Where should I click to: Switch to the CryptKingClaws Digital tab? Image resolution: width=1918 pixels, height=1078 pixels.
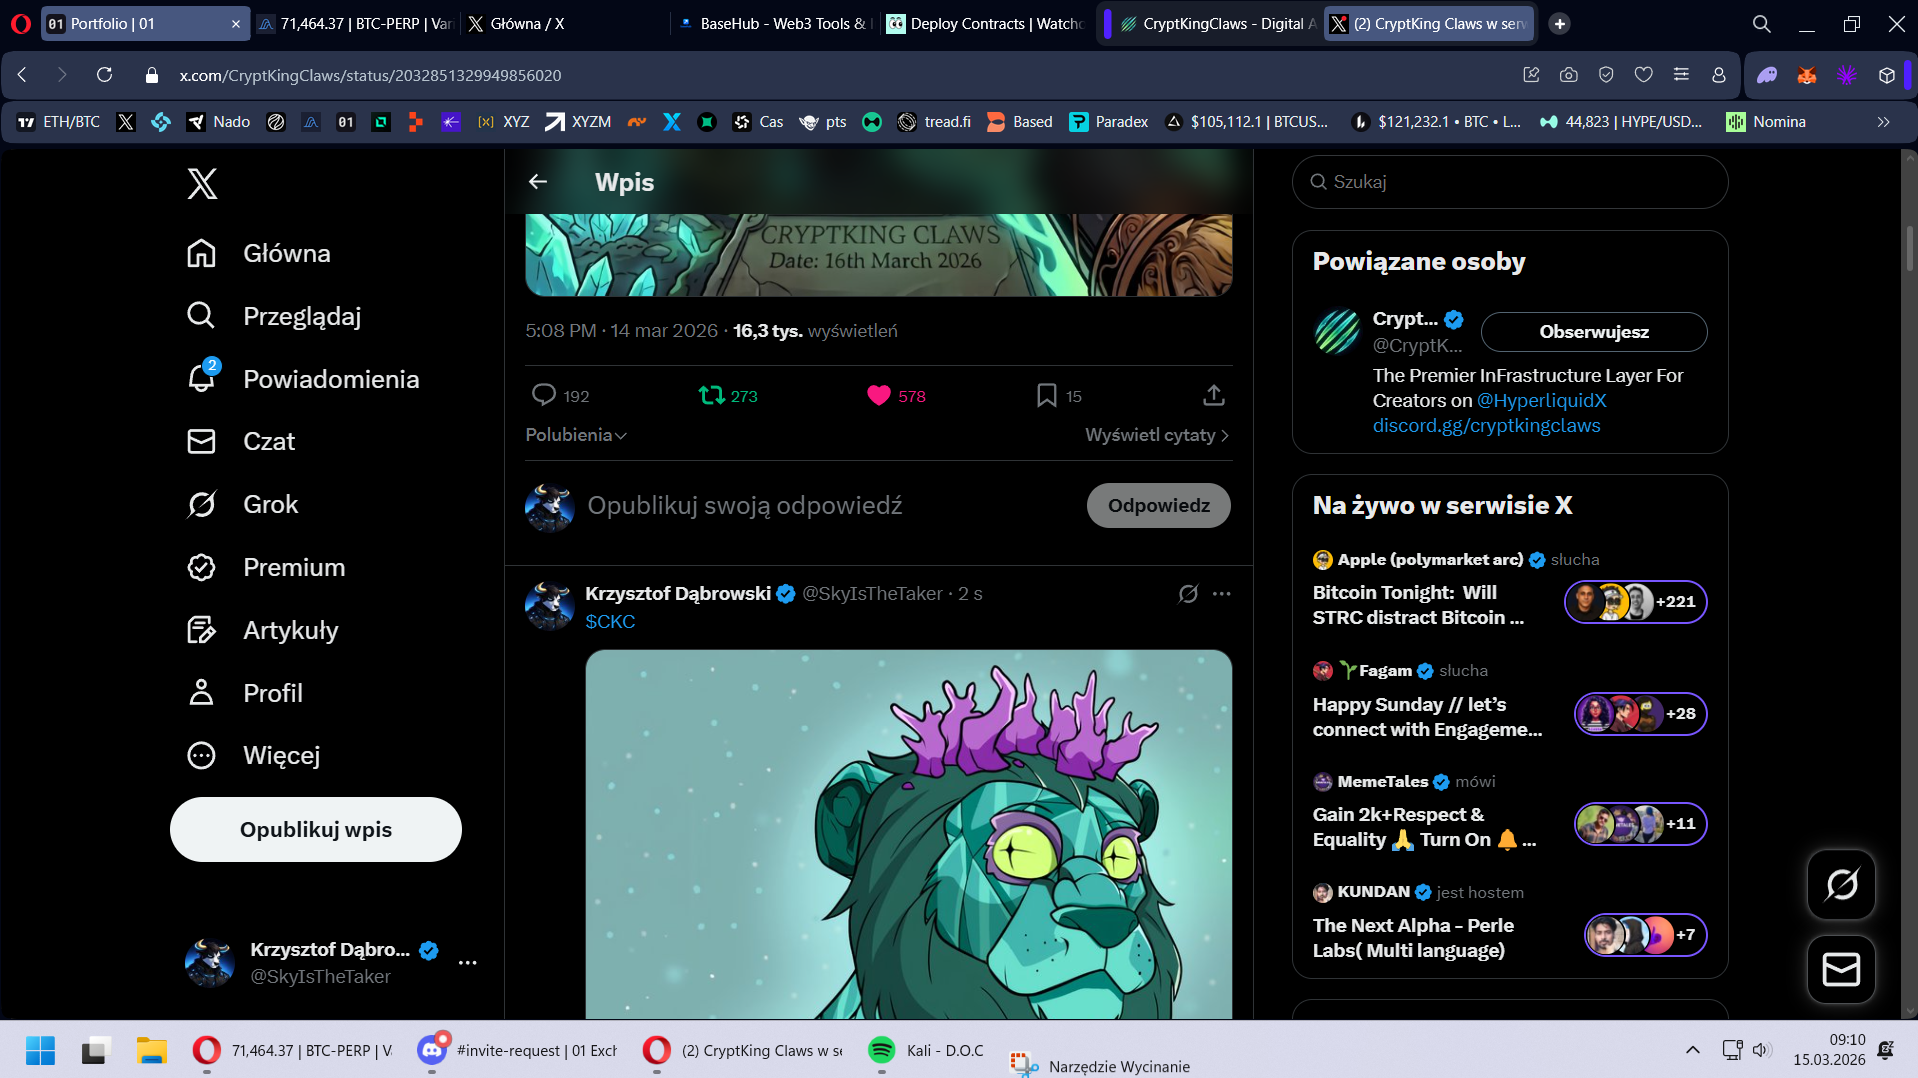tap(1217, 23)
